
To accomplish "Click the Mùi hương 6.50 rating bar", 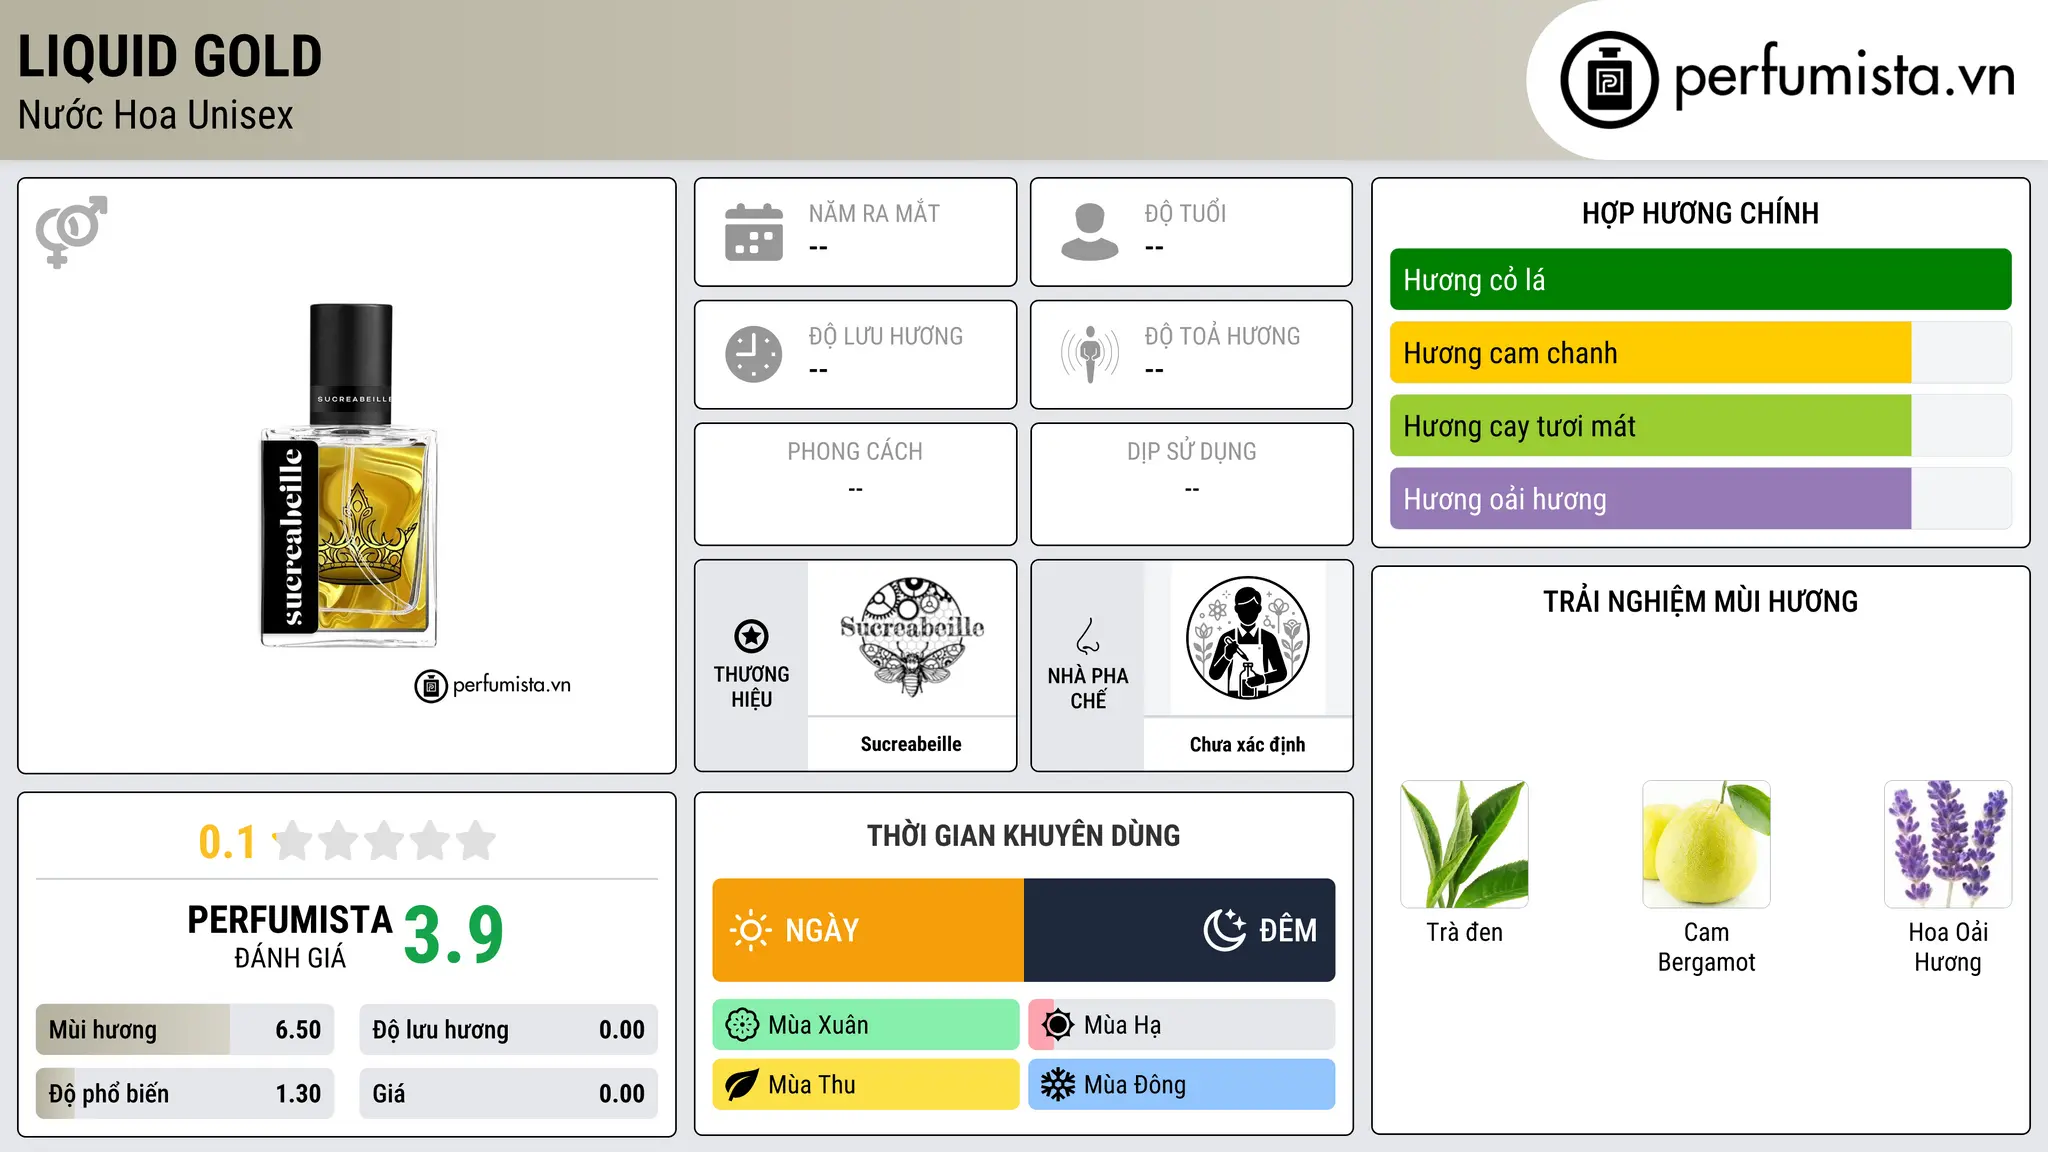I will click(185, 1030).
